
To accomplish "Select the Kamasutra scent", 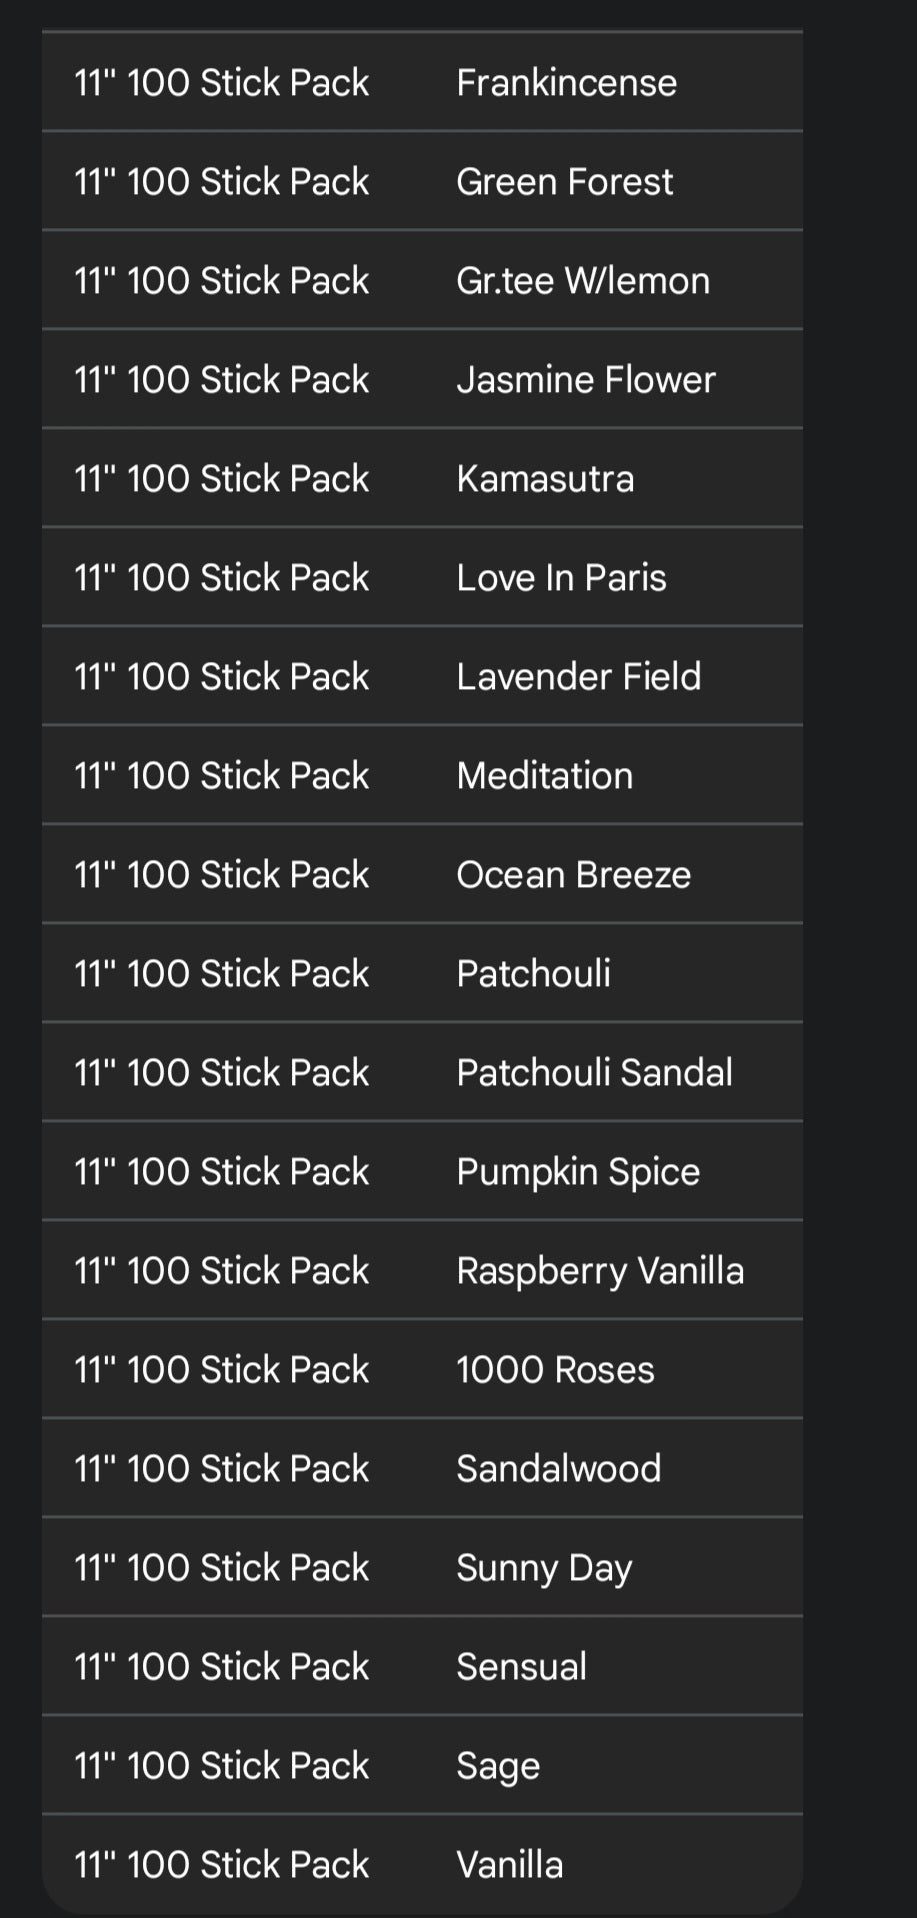I will click(544, 479).
